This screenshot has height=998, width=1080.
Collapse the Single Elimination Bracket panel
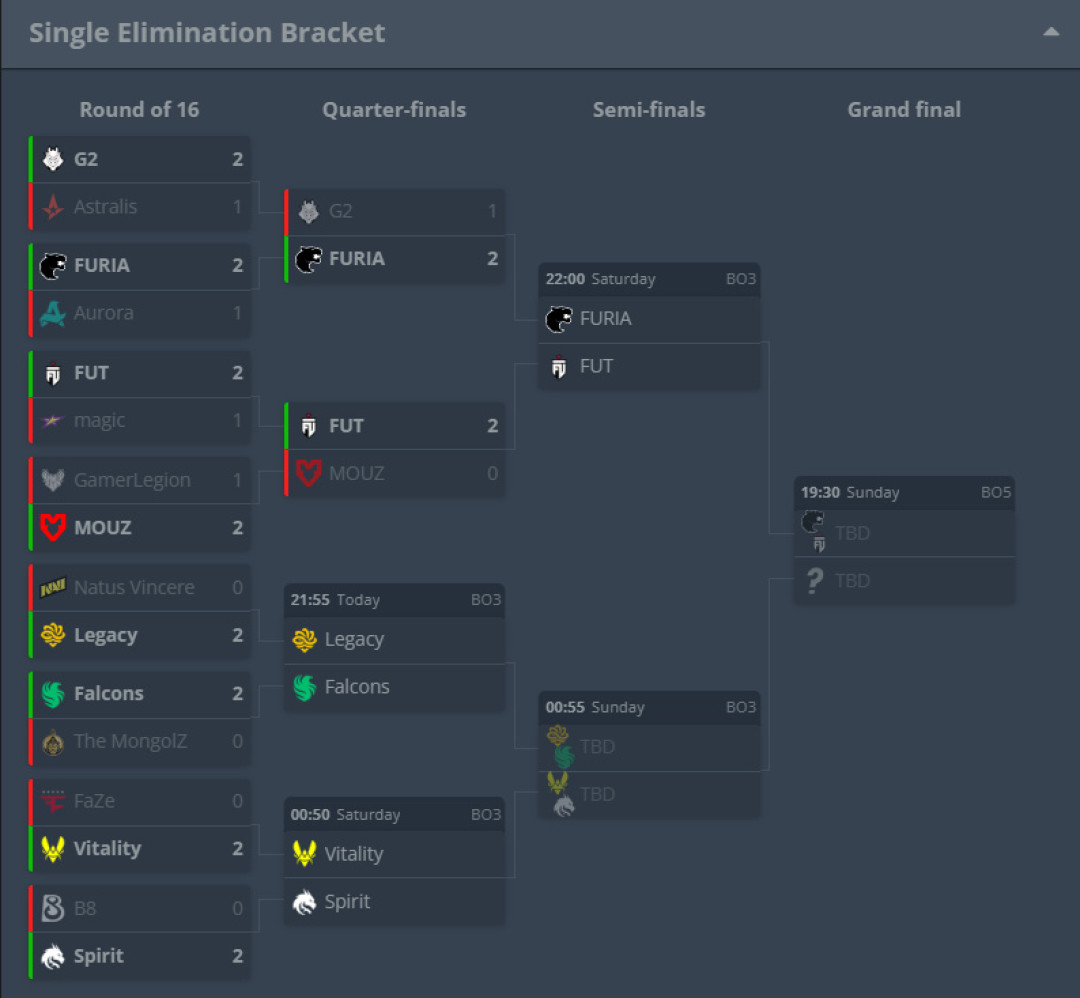(x=1051, y=32)
